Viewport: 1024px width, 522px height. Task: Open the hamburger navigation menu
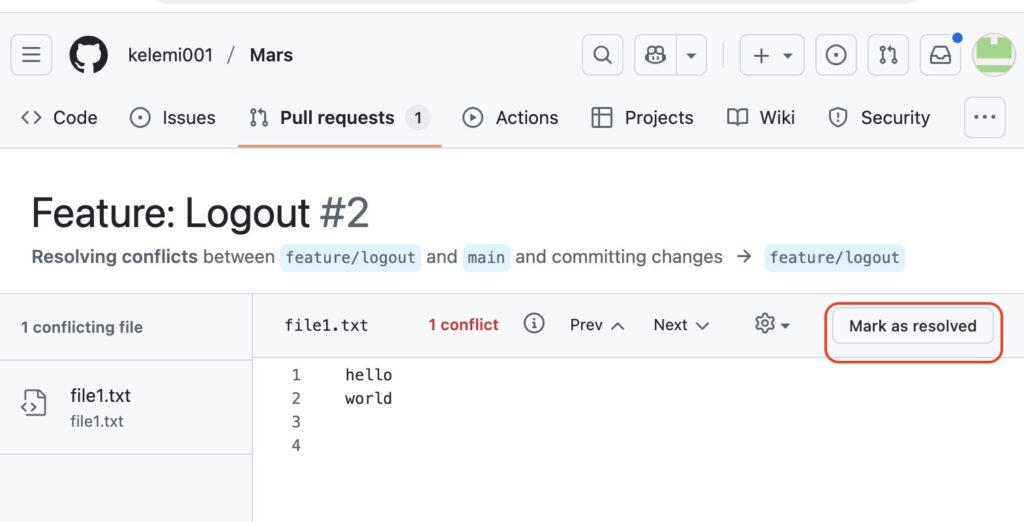click(x=31, y=55)
